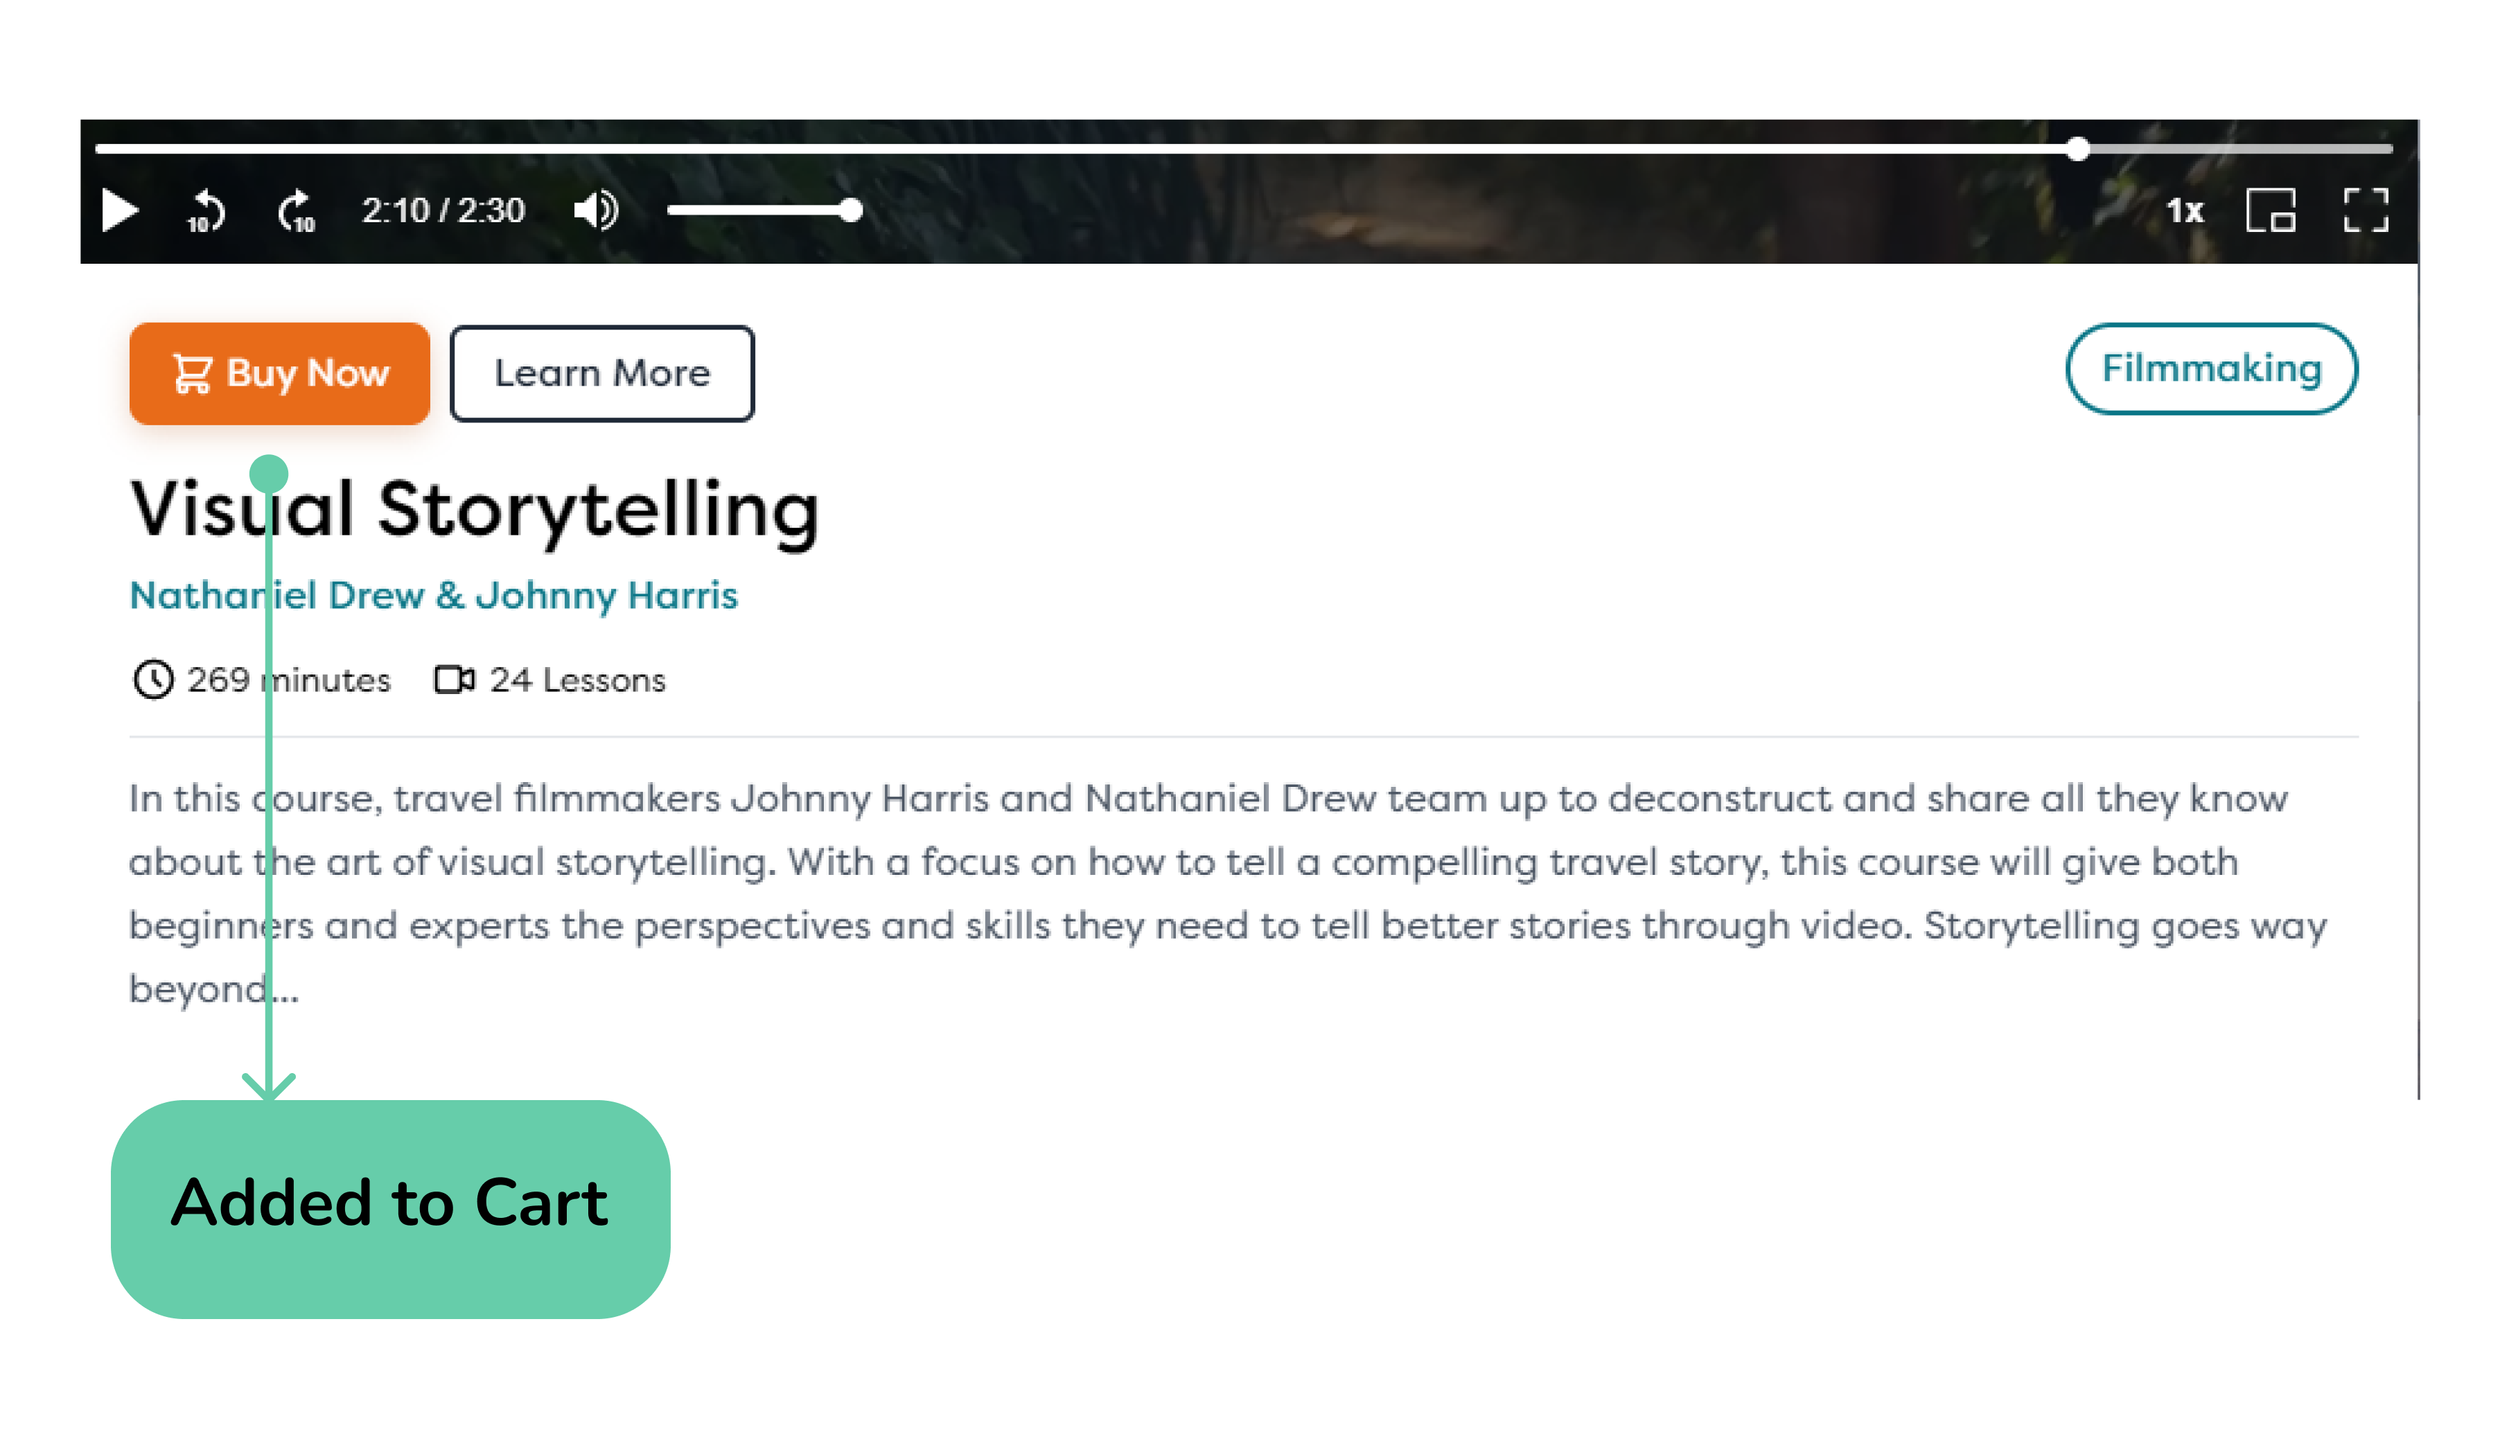
Task: Click the clock icon beside 269 minutes
Action: click(153, 680)
